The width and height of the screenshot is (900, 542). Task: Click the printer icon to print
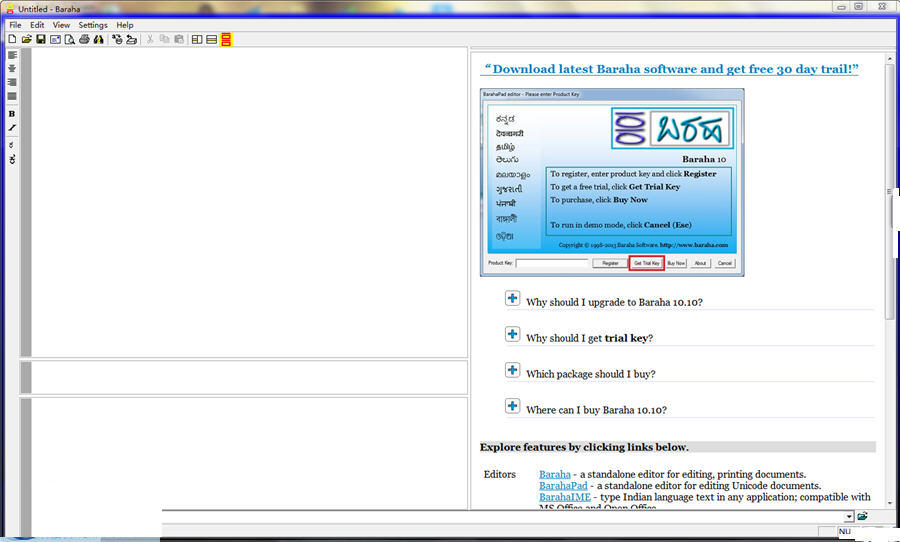point(84,39)
